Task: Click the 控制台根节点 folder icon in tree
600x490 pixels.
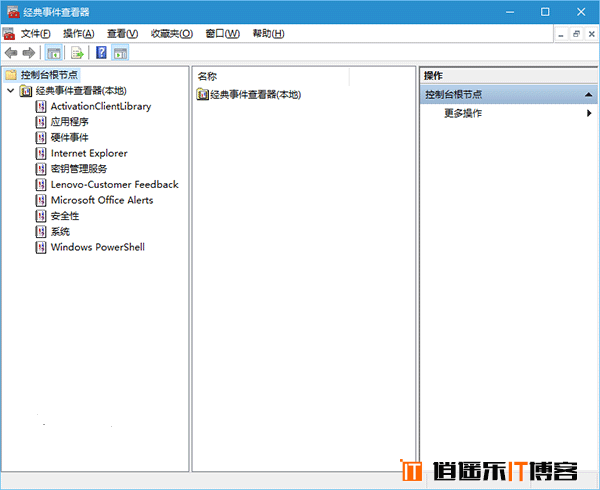Action: coord(11,75)
